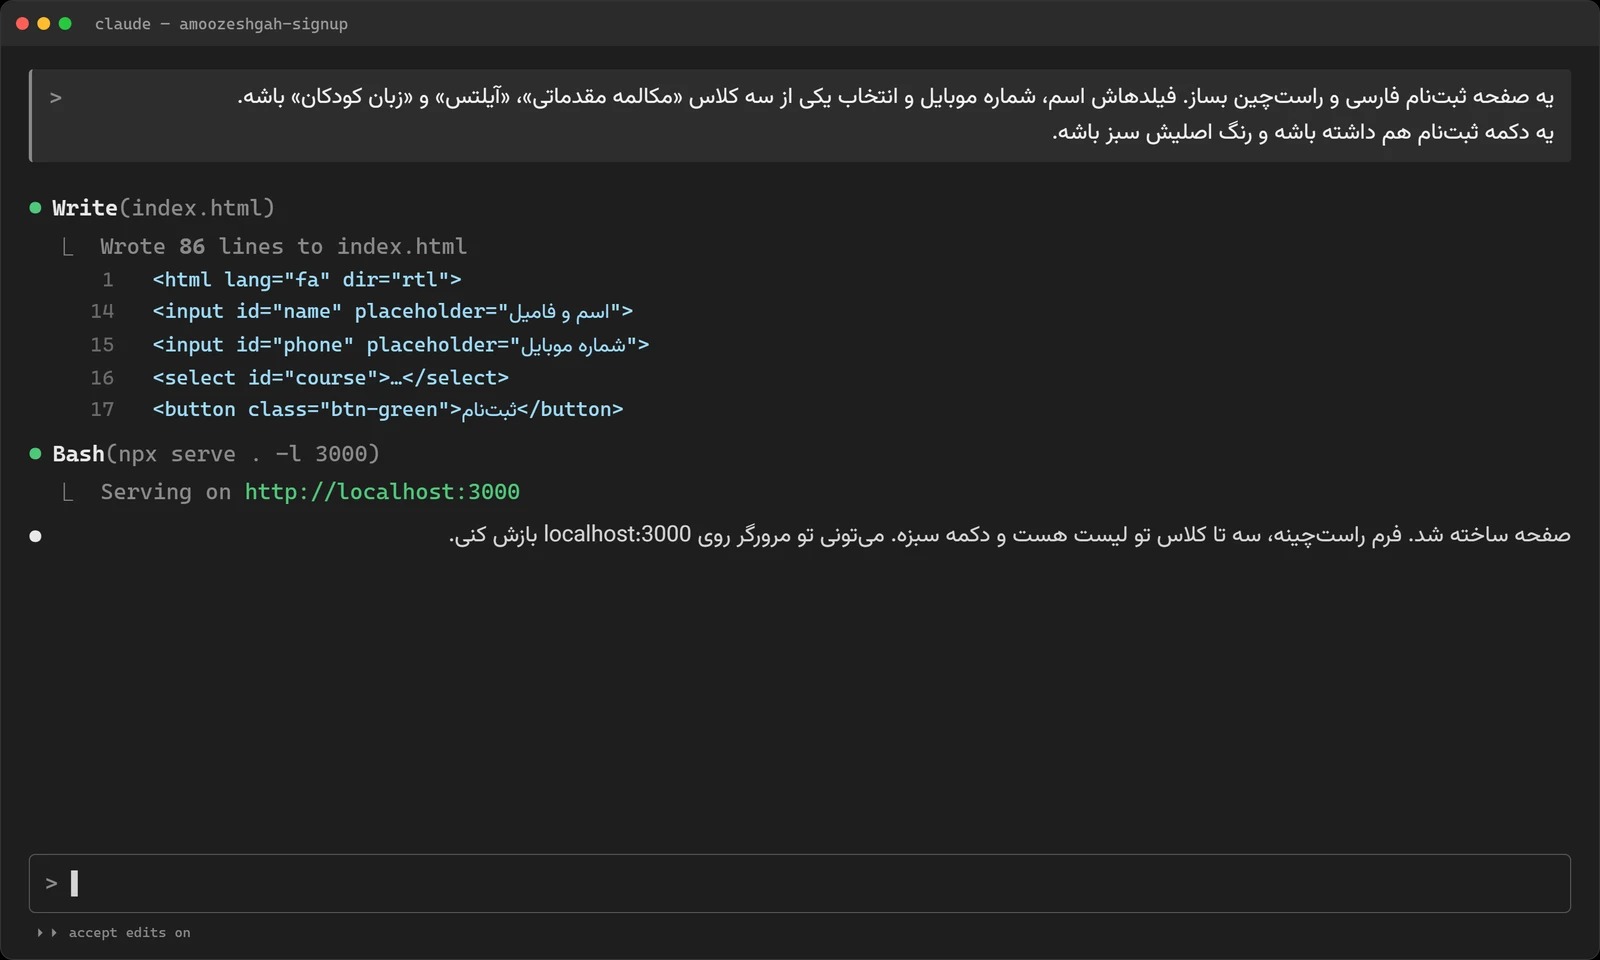Click the double-arrow icon before accept edits
Image resolution: width=1600 pixels, height=960 pixels.
(47, 933)
